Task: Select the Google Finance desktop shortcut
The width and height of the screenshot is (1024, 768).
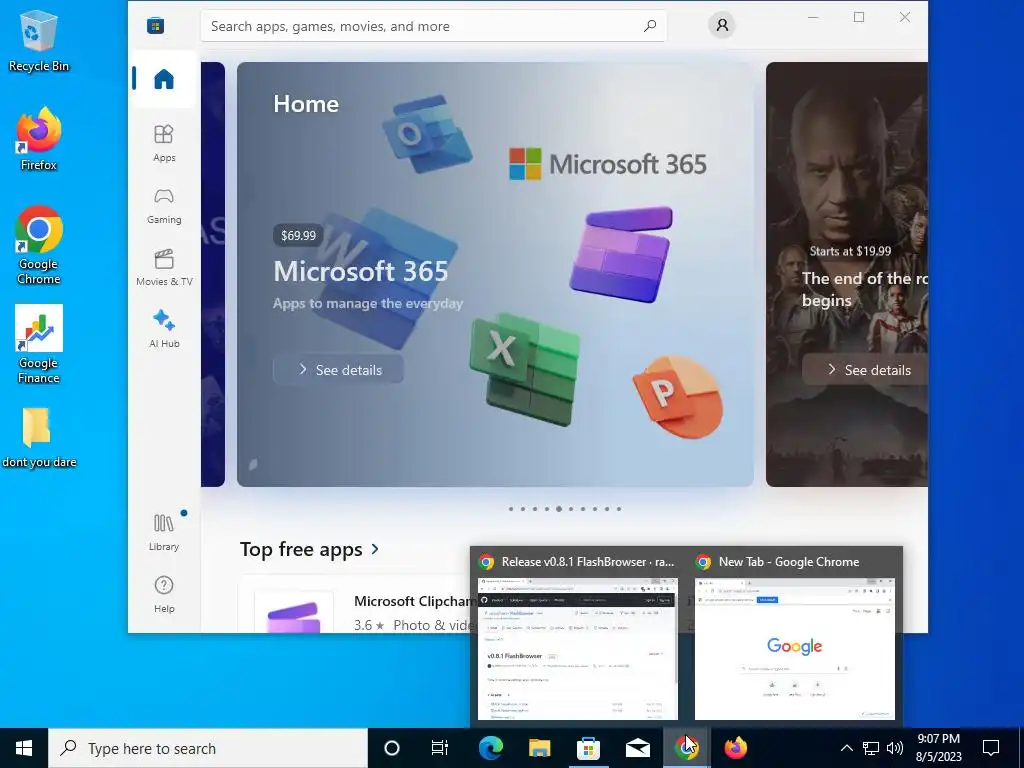Action: [x=39, y=344]
